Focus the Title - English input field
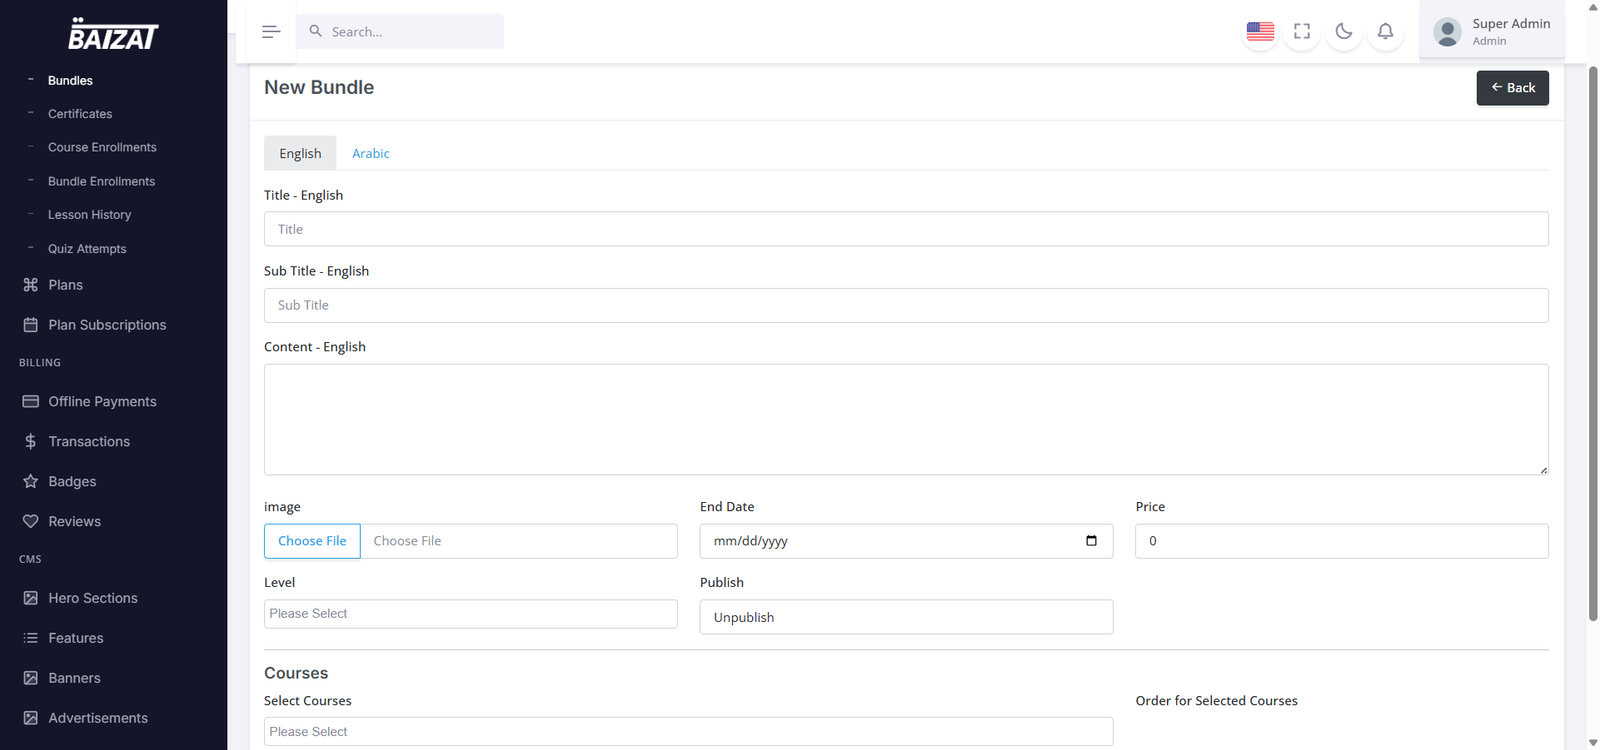This screenshot has width=1600, height=750. (x=905, y=229)
